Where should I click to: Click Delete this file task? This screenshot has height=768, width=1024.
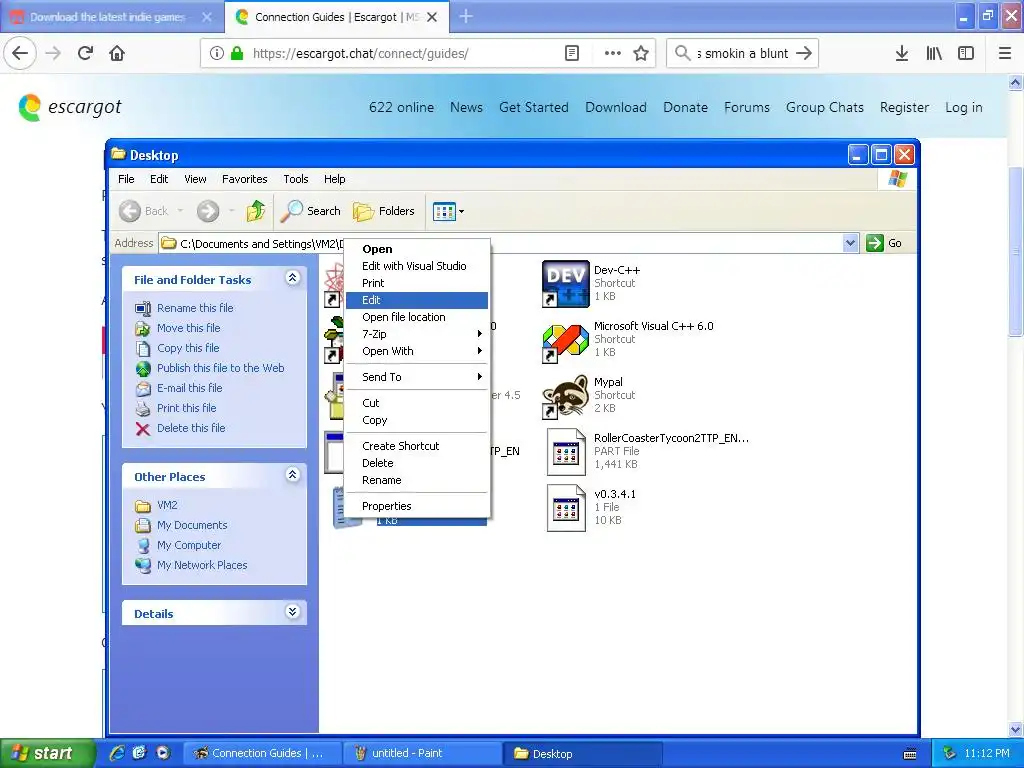(x=180, y=428)
